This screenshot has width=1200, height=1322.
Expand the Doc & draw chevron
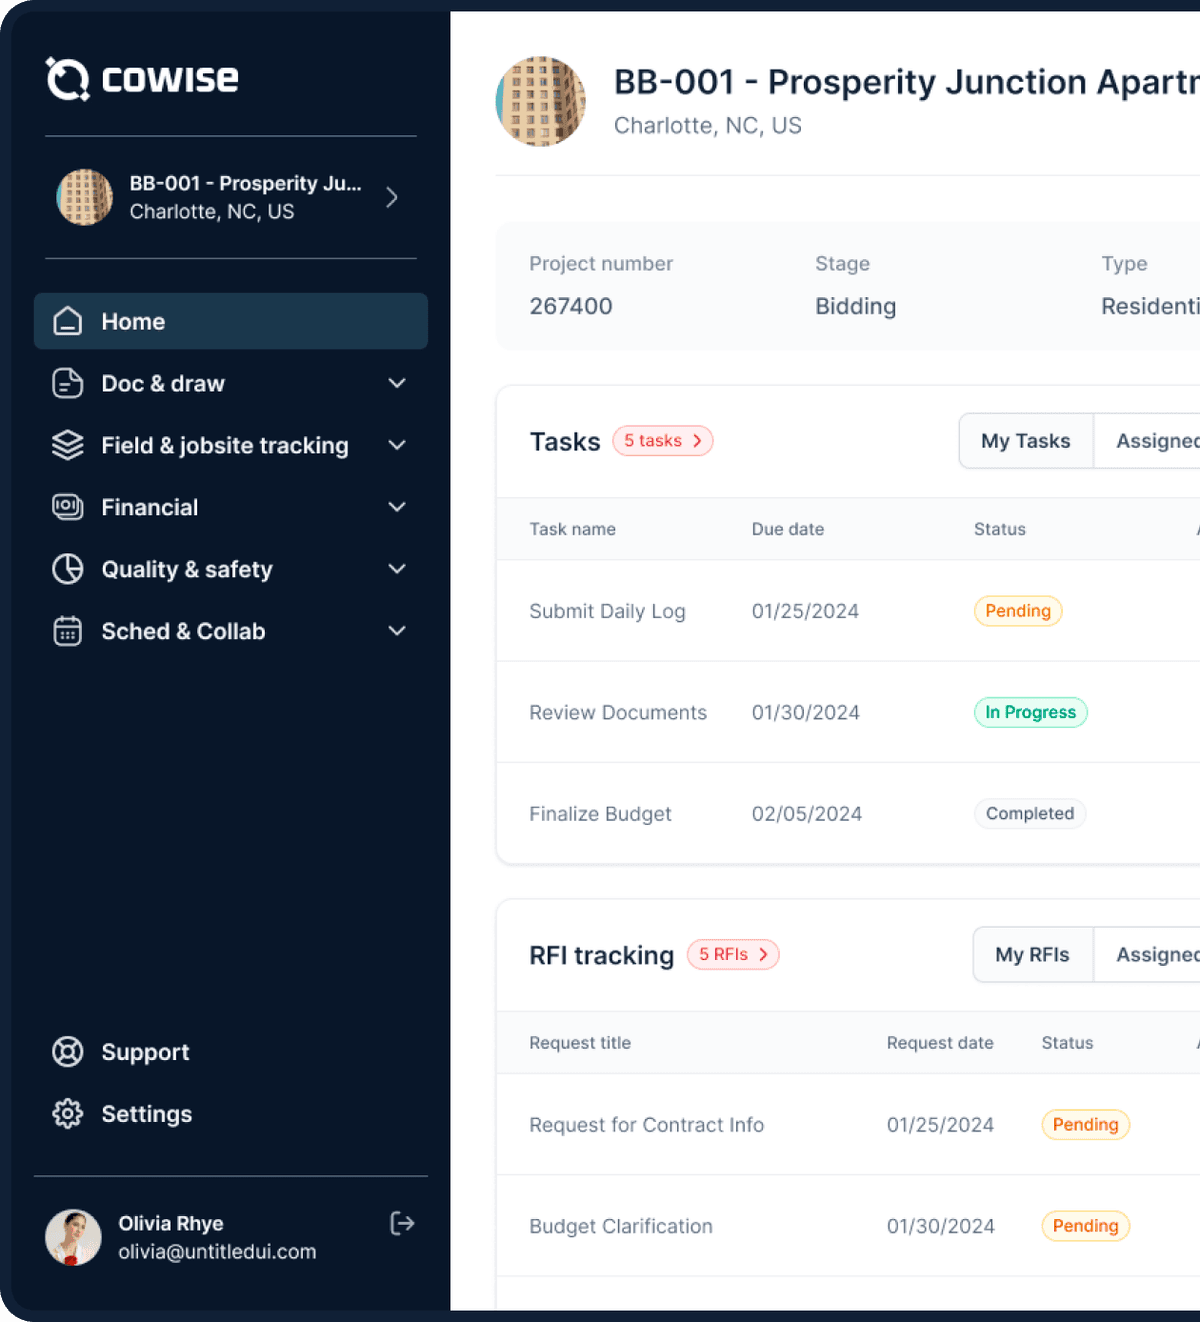[x=397, y=383]
